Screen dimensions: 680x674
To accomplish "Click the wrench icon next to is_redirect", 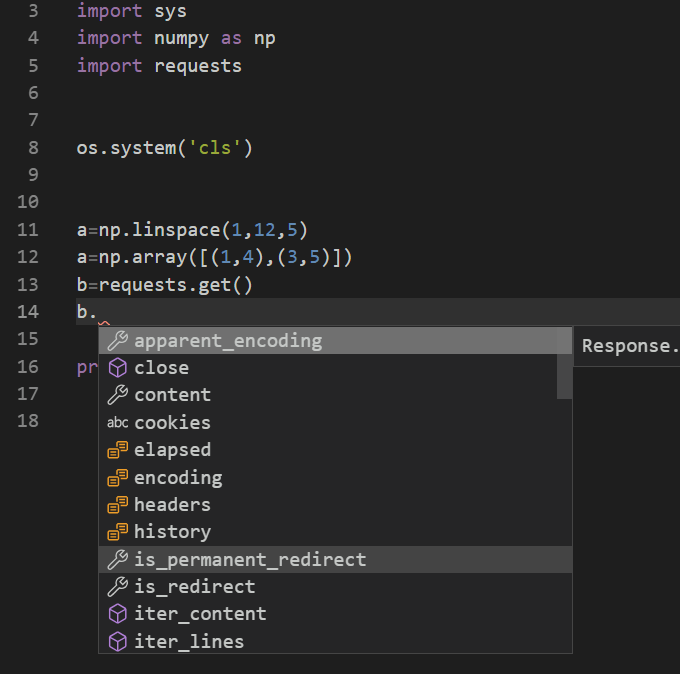I will point(118,587).
